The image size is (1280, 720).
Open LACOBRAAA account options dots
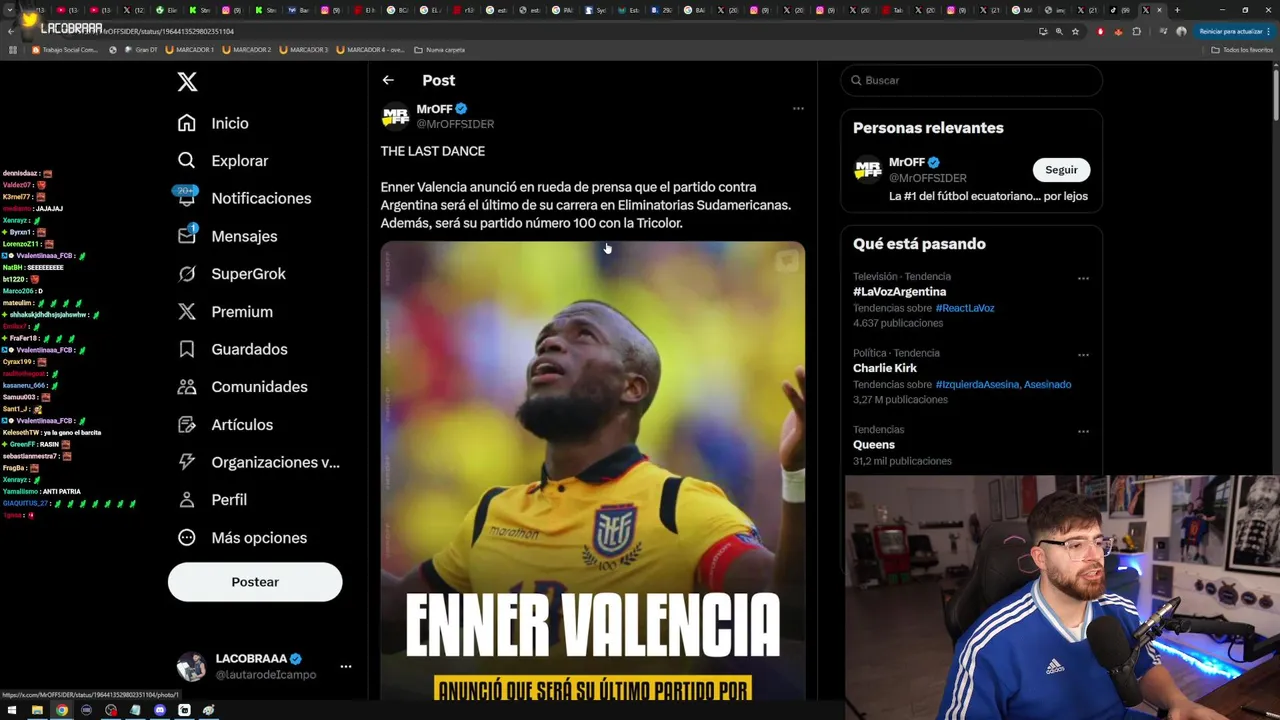click(x=345, y=666)
